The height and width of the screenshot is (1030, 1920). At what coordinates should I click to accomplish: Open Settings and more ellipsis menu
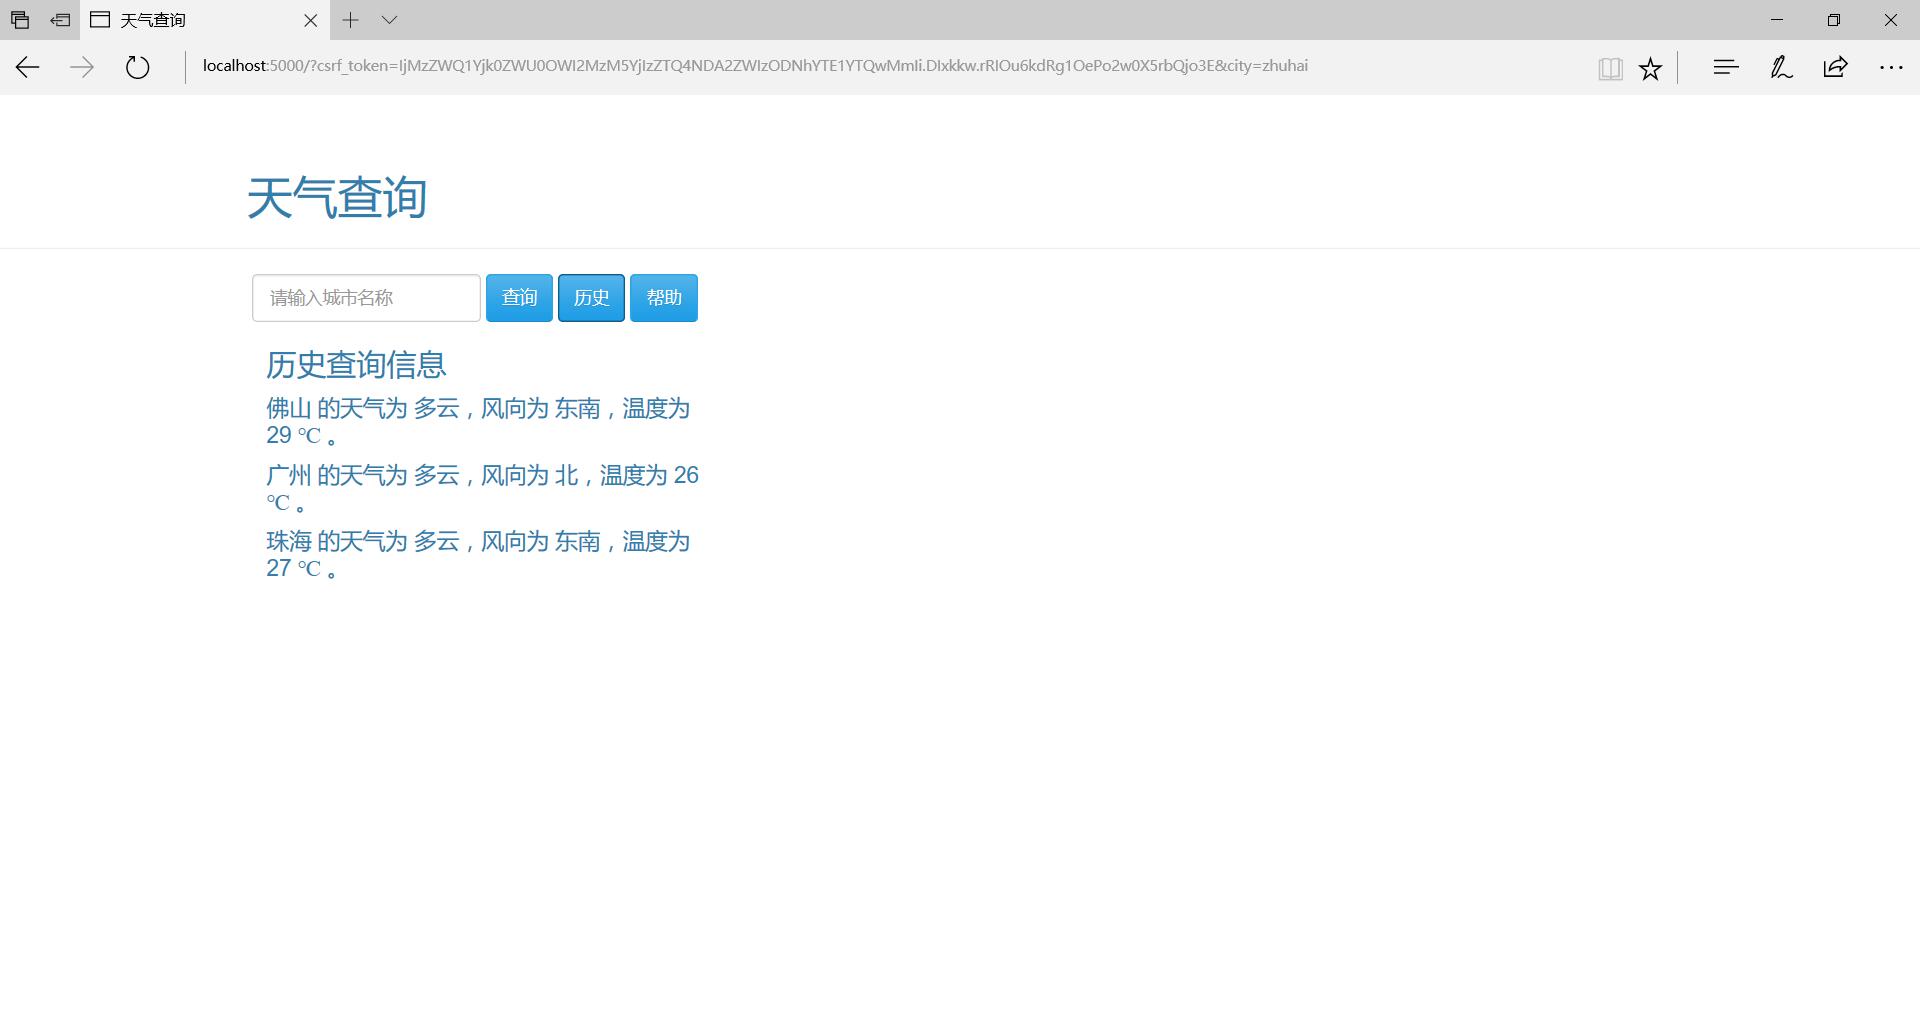click(x=1890, y=67)
